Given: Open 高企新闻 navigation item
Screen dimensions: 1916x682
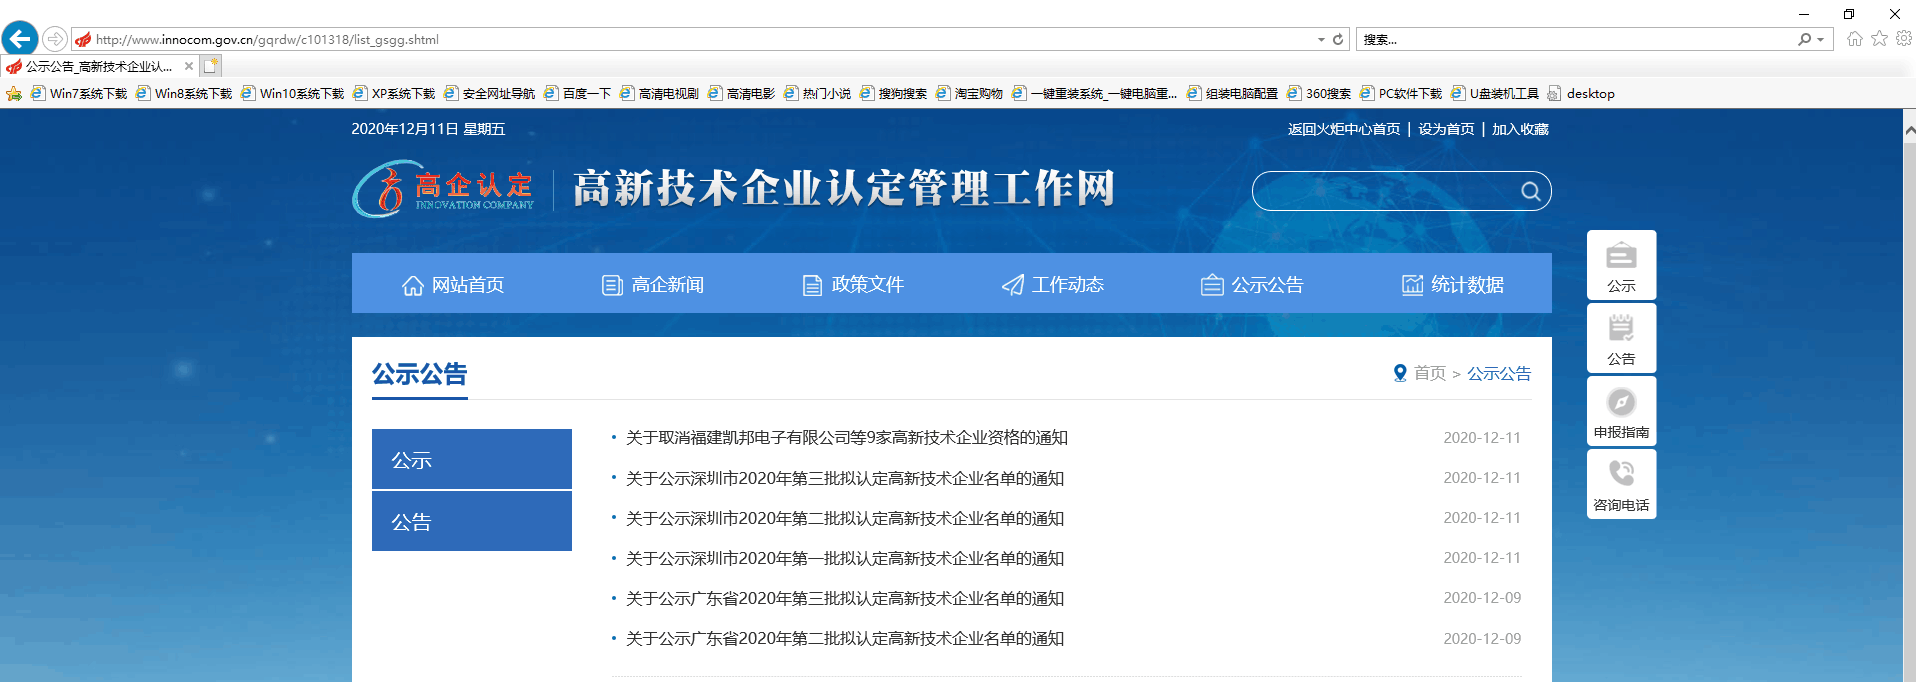Looking at the screenshot, I should [x=652, y=285].
